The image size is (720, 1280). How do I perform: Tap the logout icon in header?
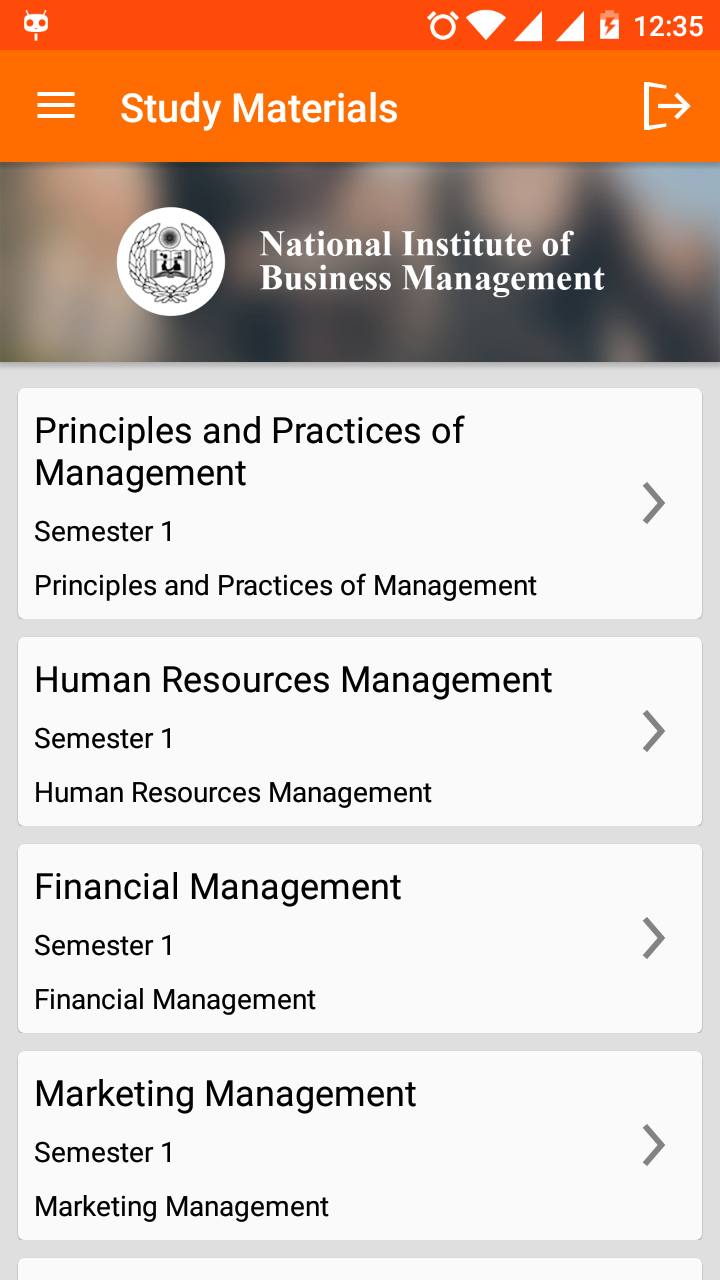coord(666,106)
